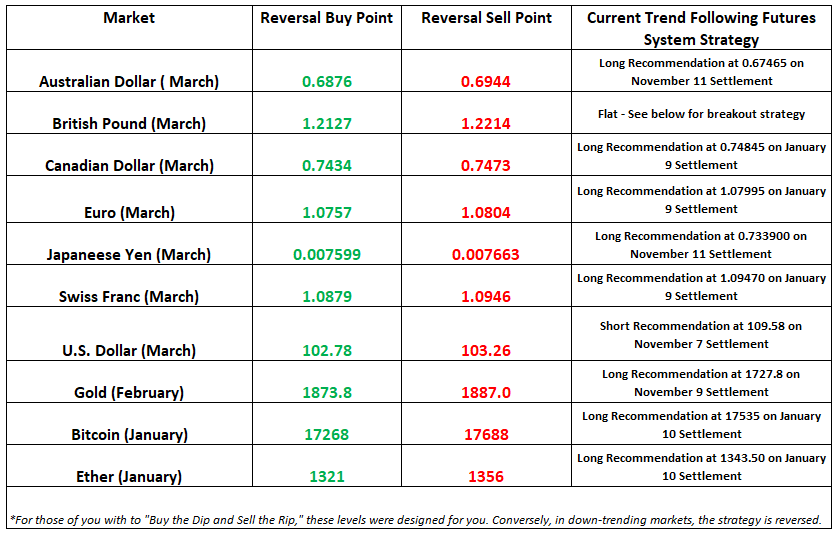This screenshot has width=839, height=537.
Task: Click Gold buy point 1873.8
Action: click(x=327, y=393)
